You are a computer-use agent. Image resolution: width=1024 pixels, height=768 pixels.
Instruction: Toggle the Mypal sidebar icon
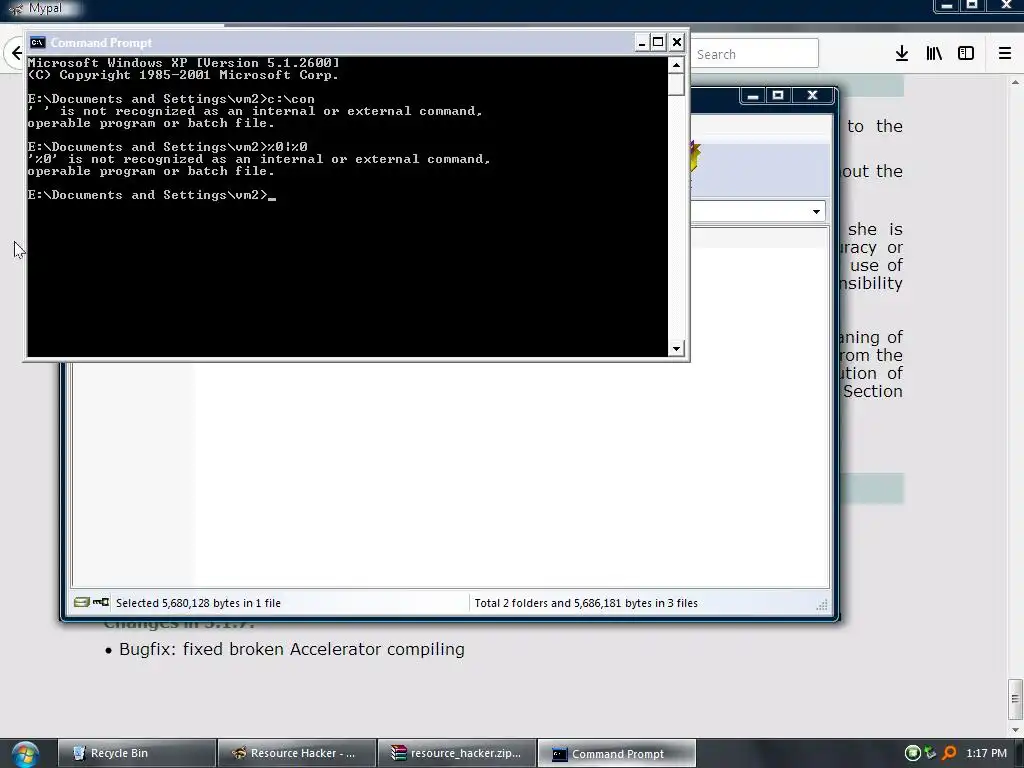pos(966,54)
